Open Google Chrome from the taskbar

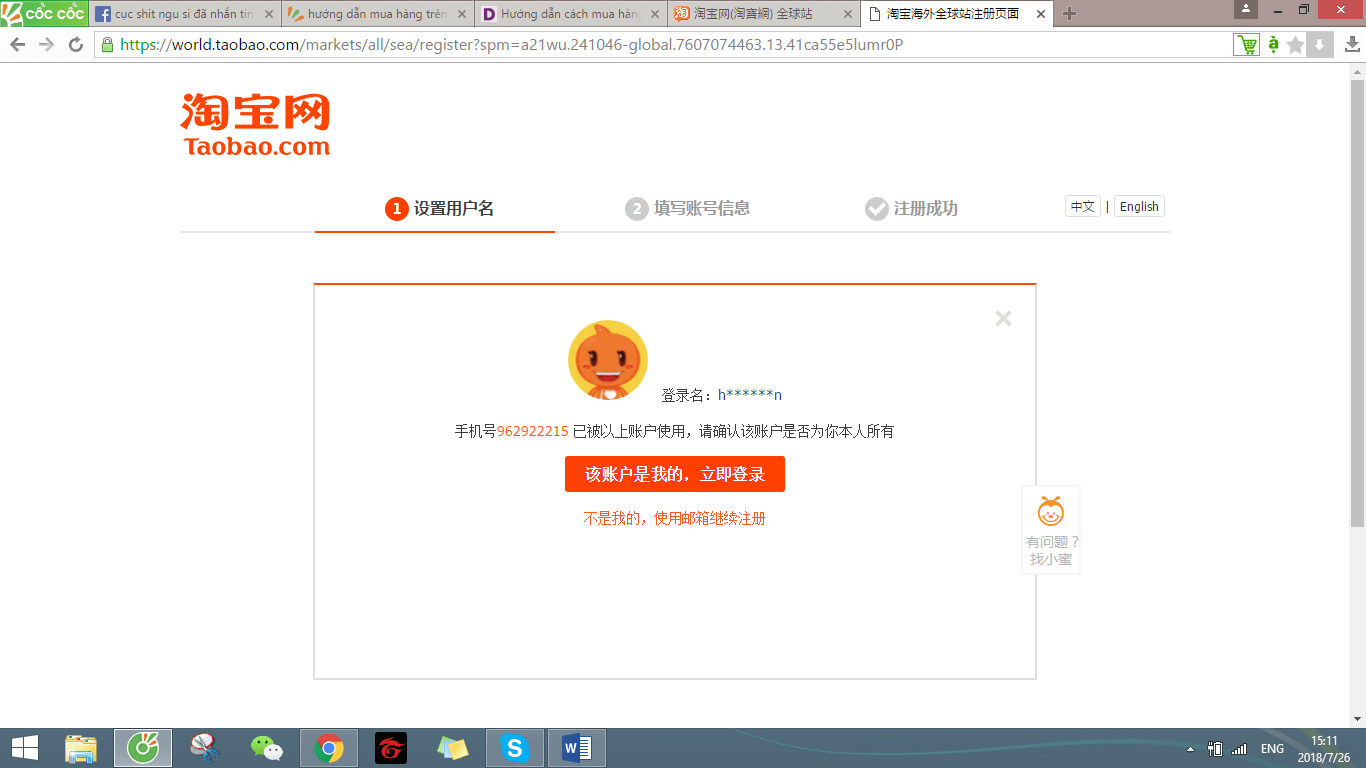[x=329, y=748]
